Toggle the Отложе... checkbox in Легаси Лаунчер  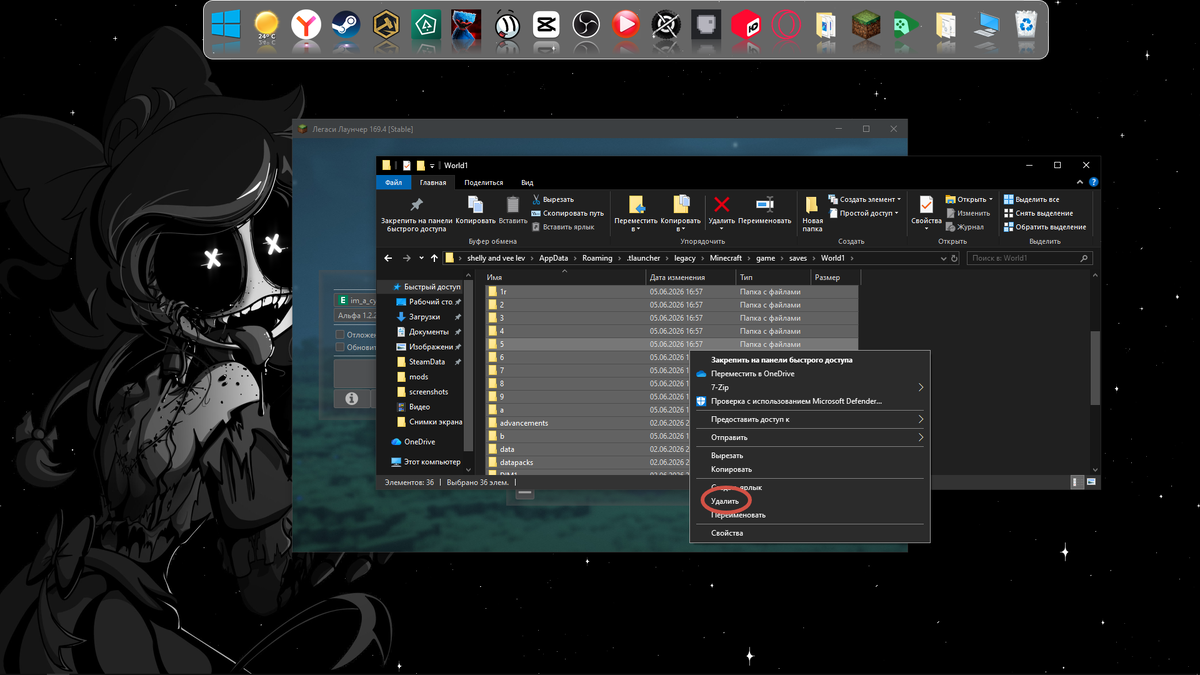point(341,335)
